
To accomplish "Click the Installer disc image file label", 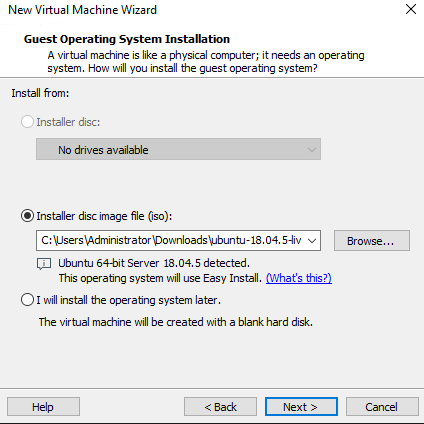I will pyautogui.click(x=104, y=216).
